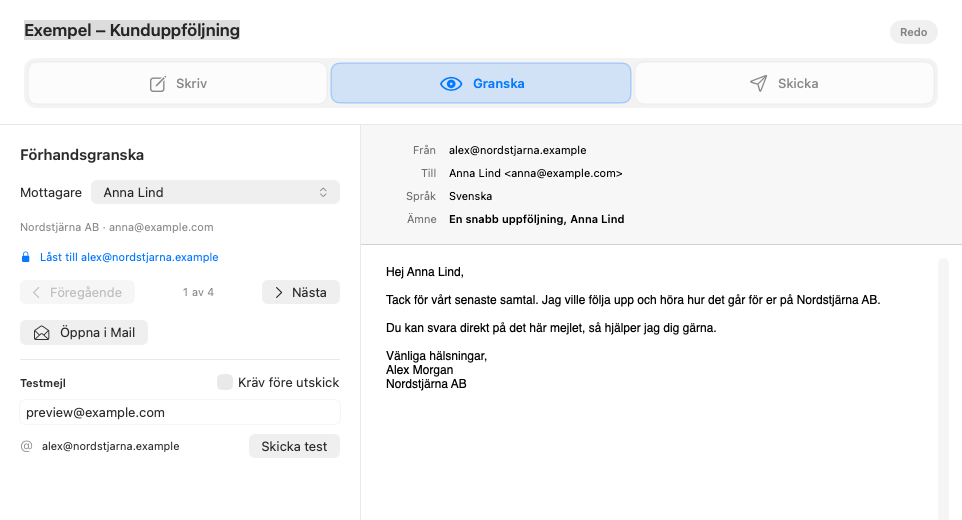Image resolution: width=962 pixels, height=520 pixels.
Task: Click the blue lock icon
Action: pos(25,257)
